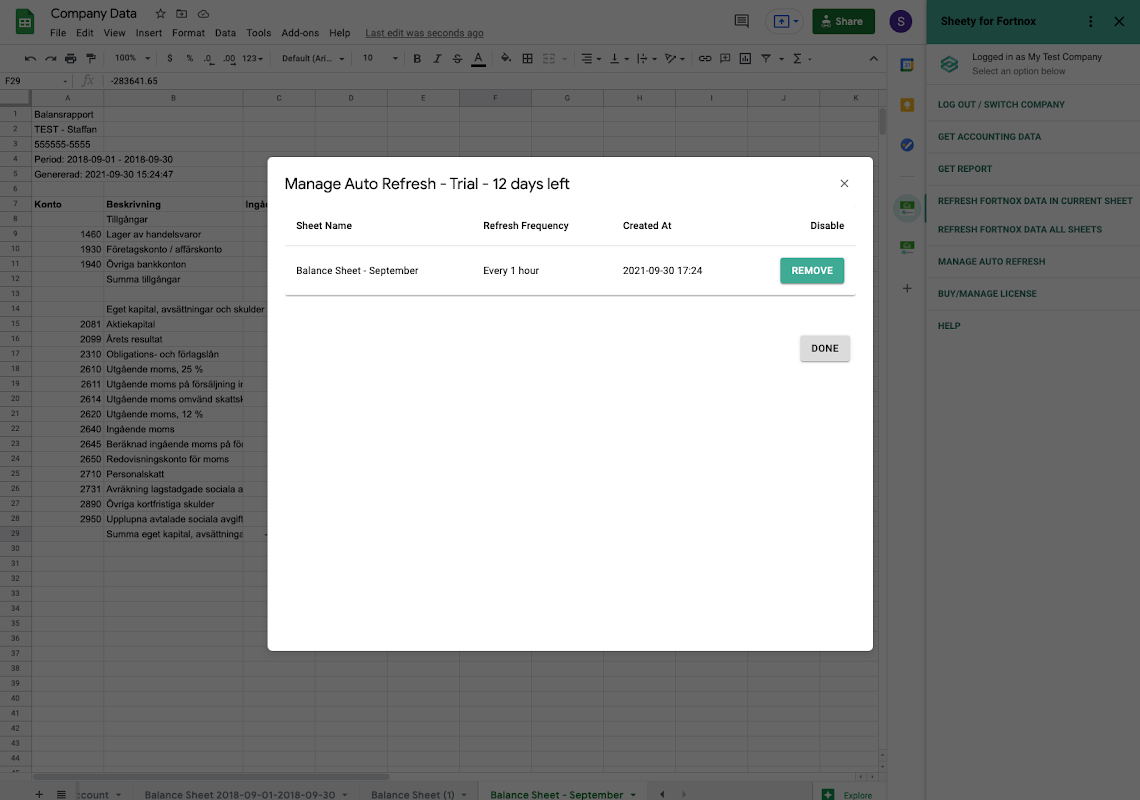Open the fill color picker
The image size is (1140, 800).
coord(506,58)
